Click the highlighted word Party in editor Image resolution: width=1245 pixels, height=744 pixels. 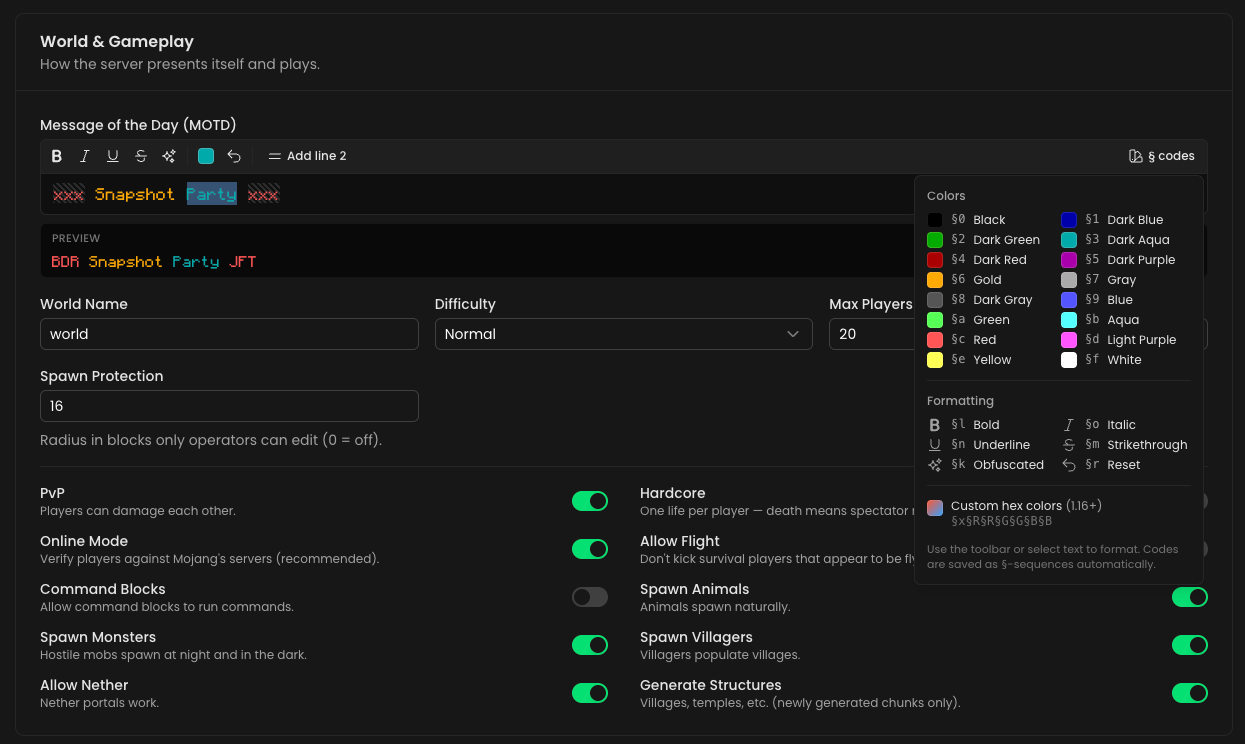(x=212, y=194)
